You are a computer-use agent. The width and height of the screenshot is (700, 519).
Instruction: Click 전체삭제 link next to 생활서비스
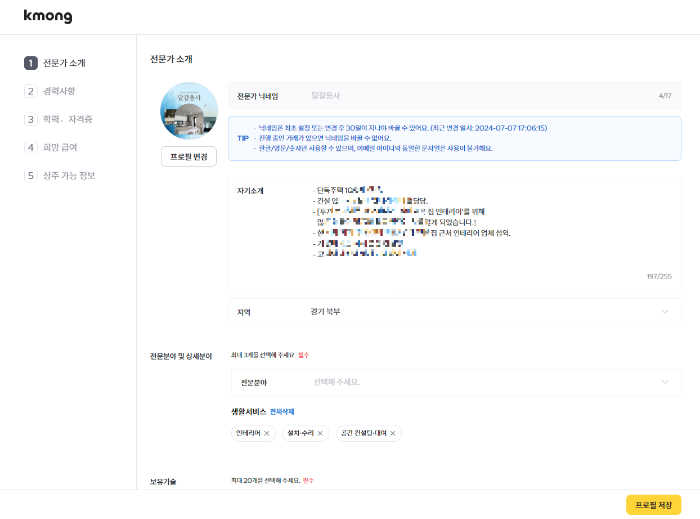point(282,411)
